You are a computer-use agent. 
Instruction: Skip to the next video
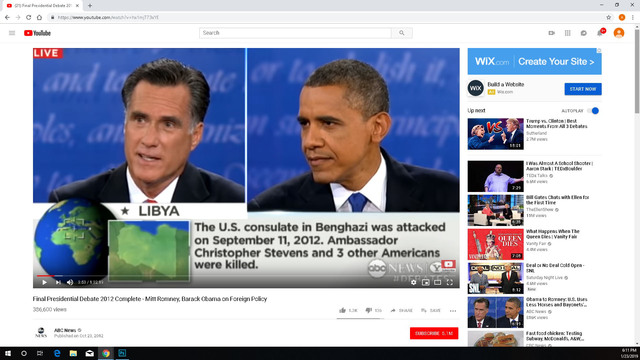tap(58, 282)
